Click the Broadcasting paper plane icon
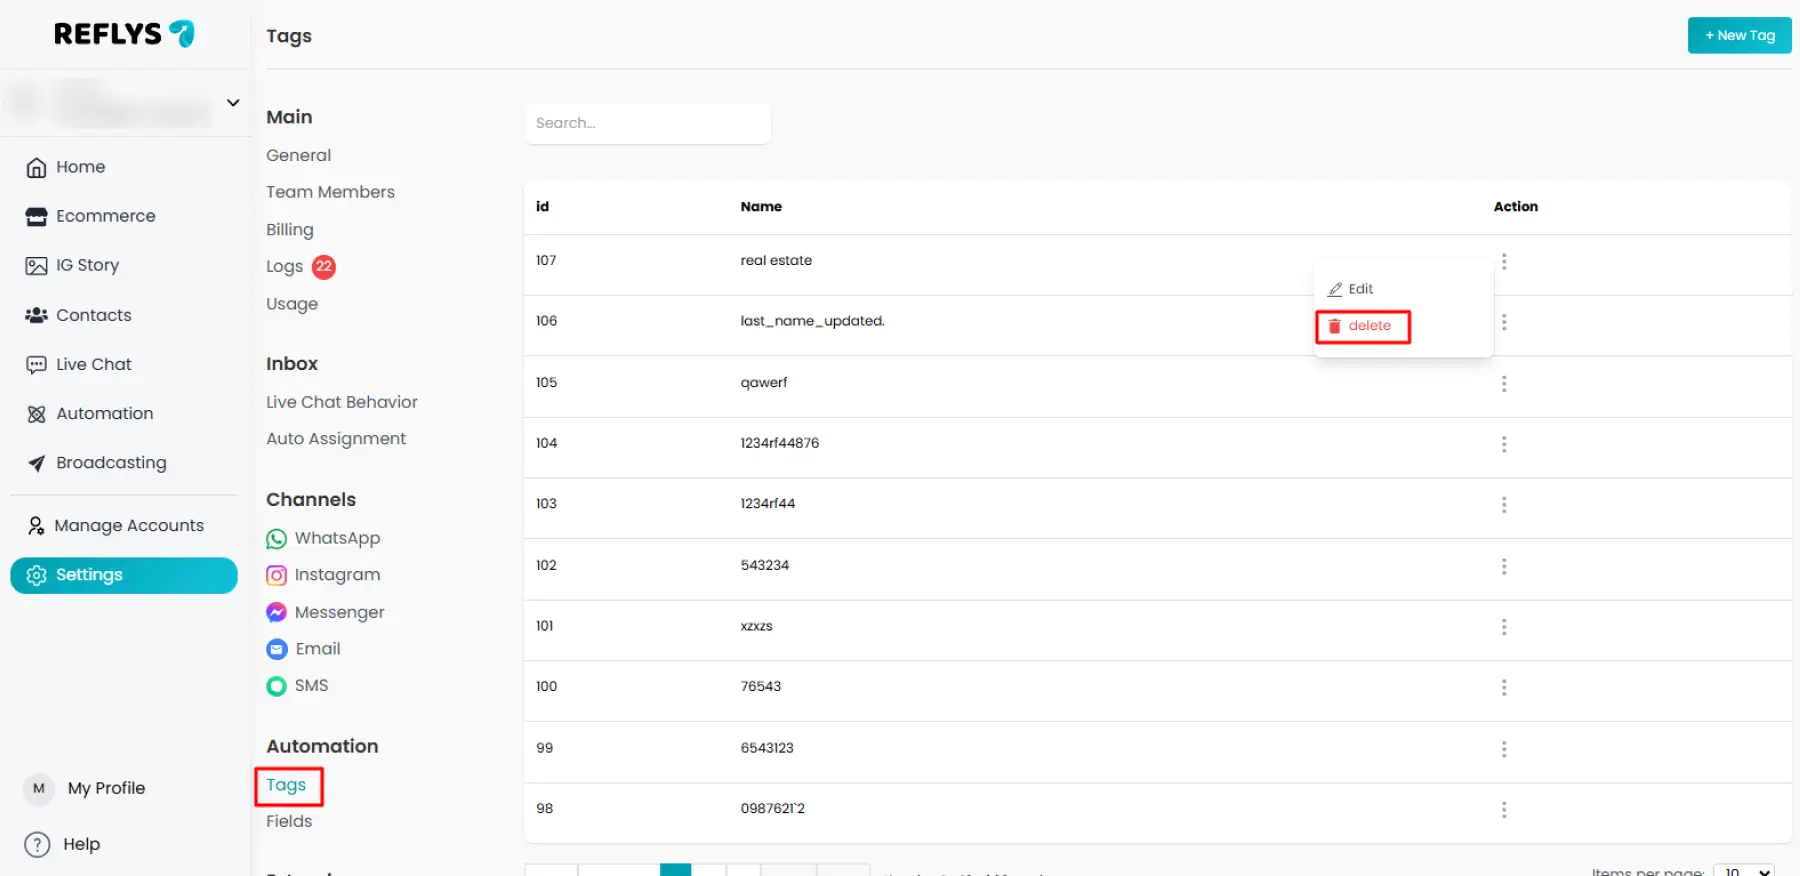Viewport: 1800px width, 876px height. click(x=36, y=463)
